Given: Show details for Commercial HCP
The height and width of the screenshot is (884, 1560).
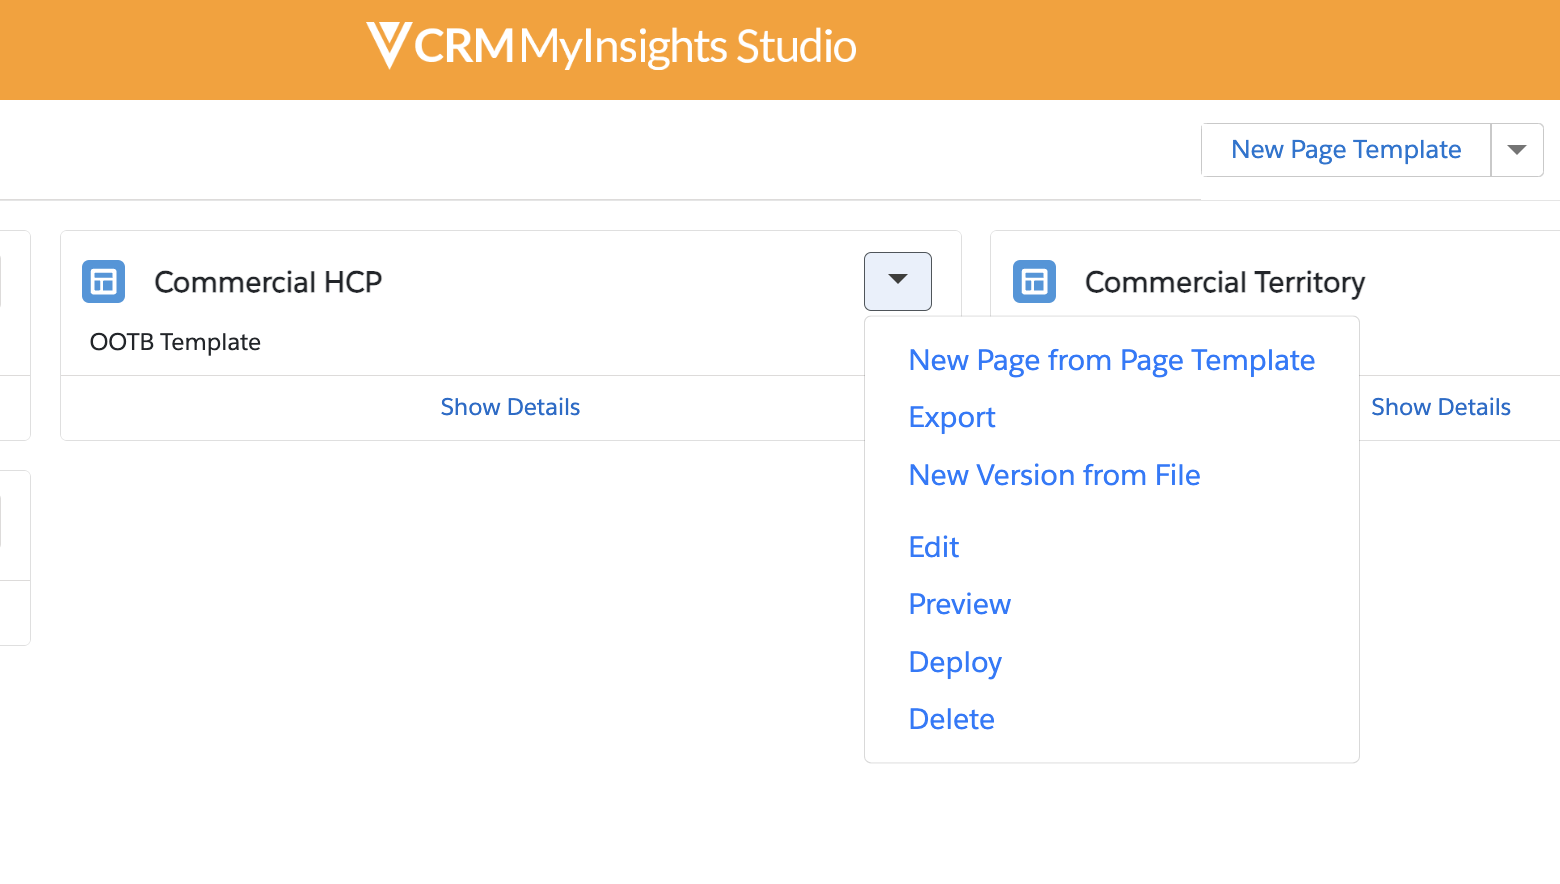Looking at the screenshot, I should 510,407.
